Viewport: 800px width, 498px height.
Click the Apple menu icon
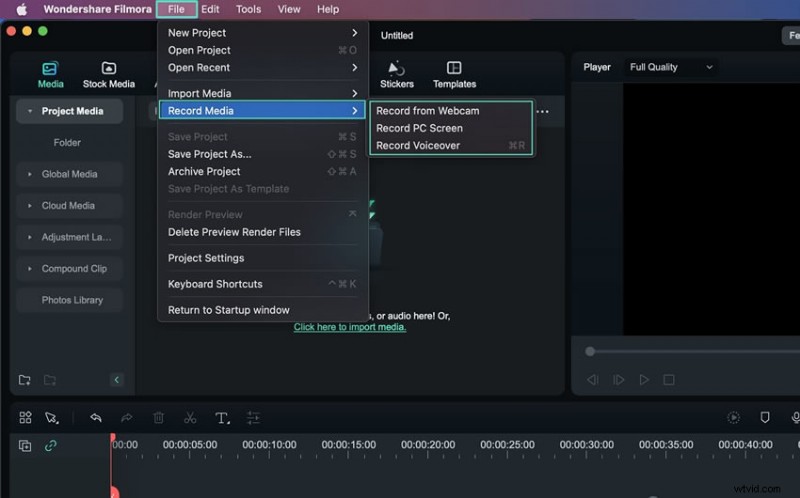click(x=21, y=9)
